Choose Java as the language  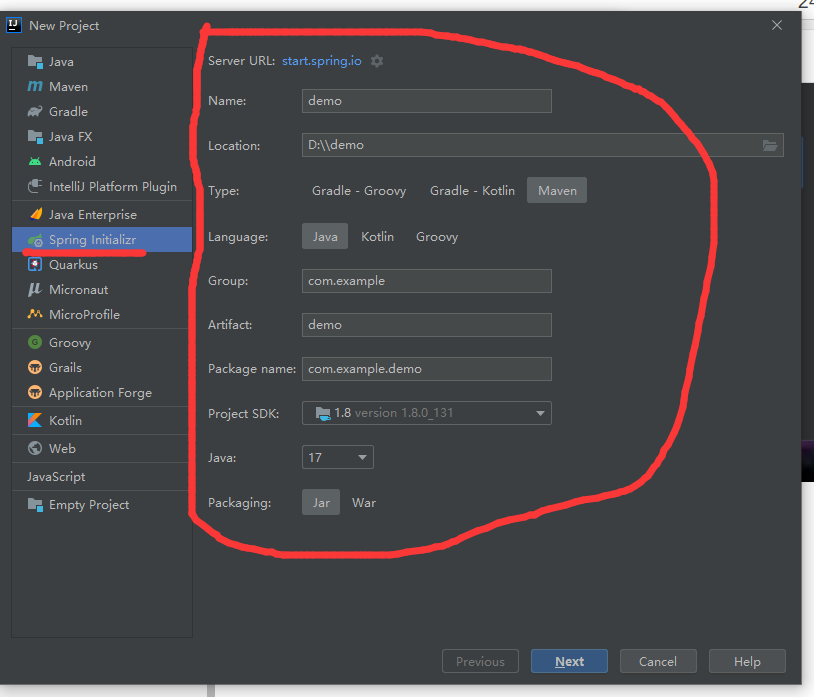click(325, 237)
